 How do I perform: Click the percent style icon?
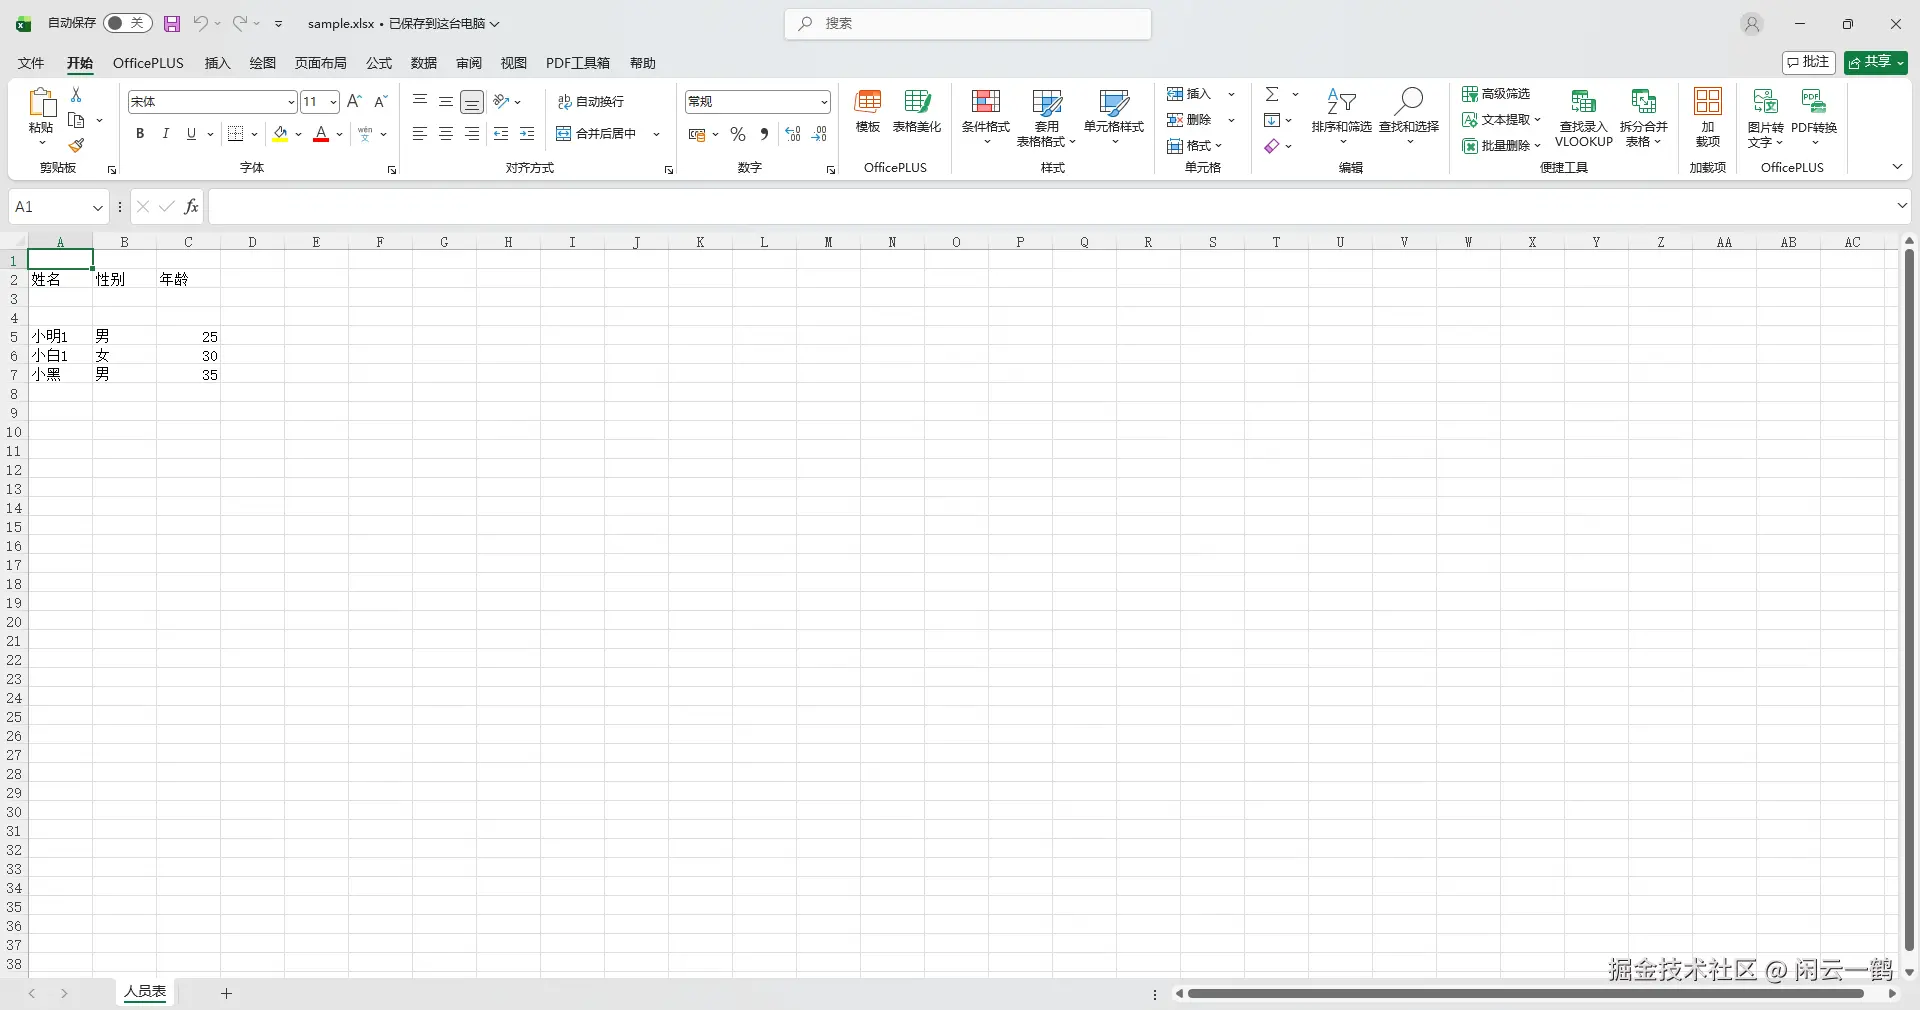point(738,134)
